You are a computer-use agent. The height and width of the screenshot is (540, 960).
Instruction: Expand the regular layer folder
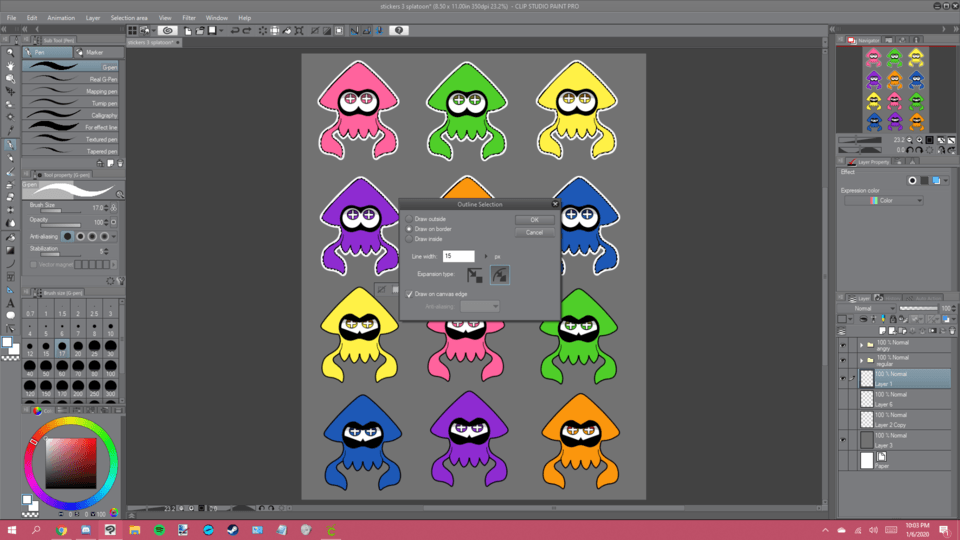(x=861, y=361)
